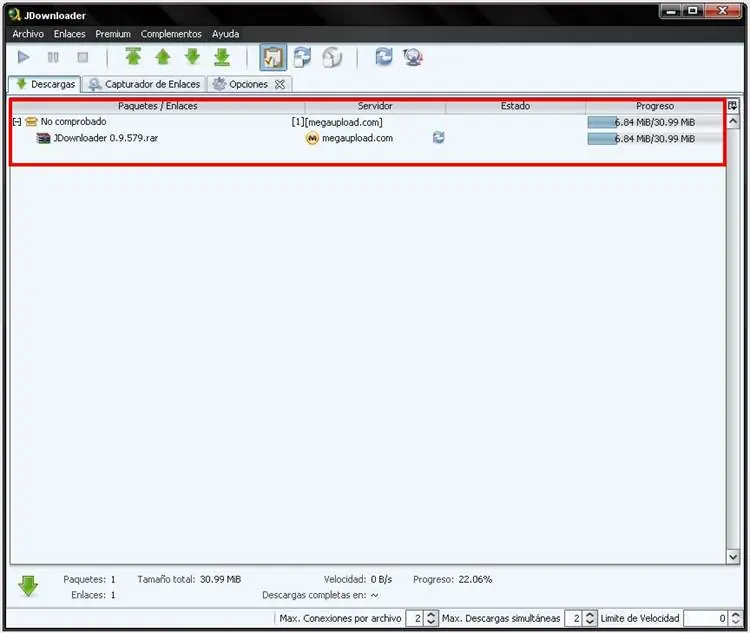Sort by Servidor column header

click(375, 106)
